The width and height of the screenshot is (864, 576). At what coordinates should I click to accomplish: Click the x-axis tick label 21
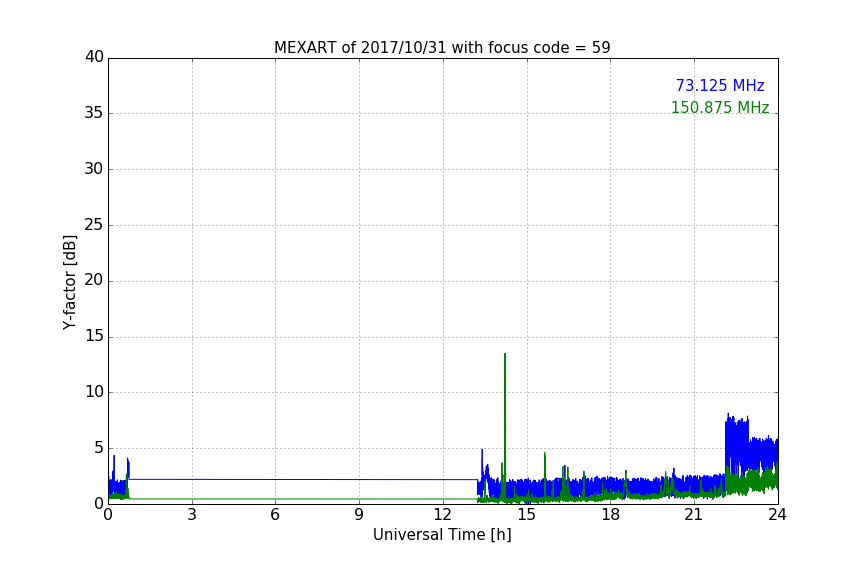click(694, 515)
